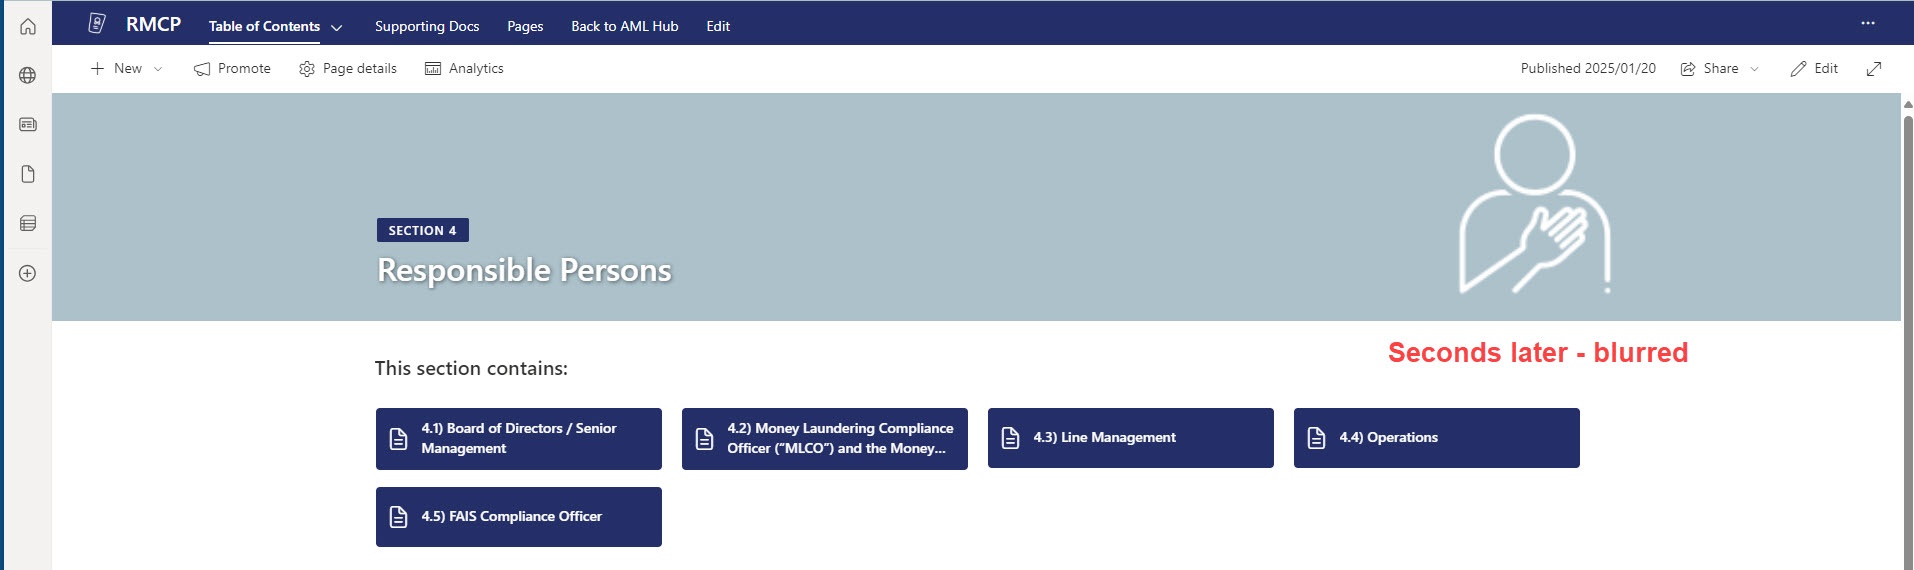Click the SECTION 4 label badge
1914x570 pixels.
[423, 230]
